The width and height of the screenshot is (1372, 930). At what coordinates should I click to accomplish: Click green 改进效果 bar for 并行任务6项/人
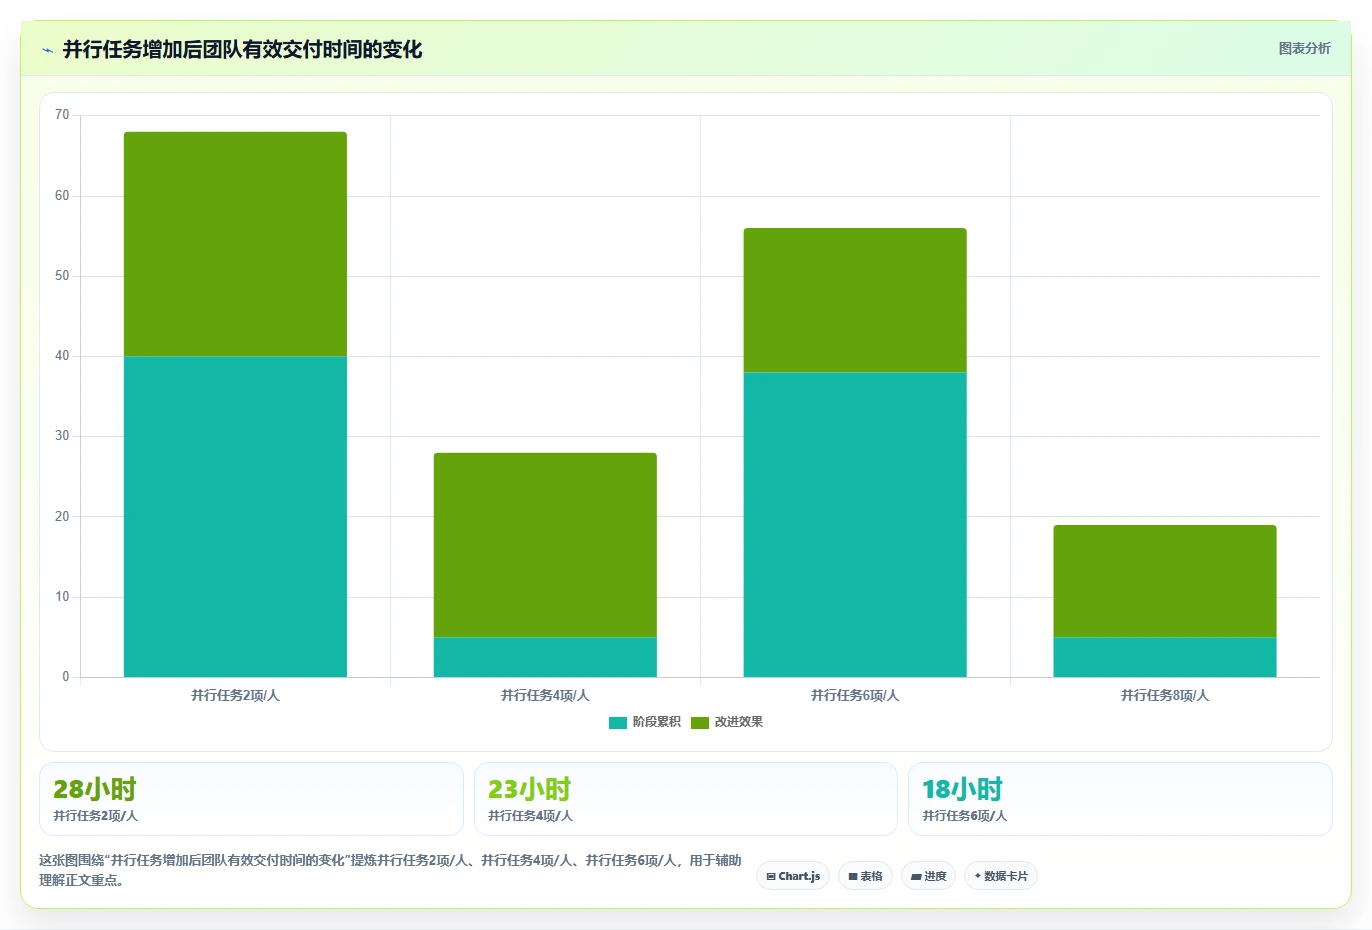click(855, 300)
